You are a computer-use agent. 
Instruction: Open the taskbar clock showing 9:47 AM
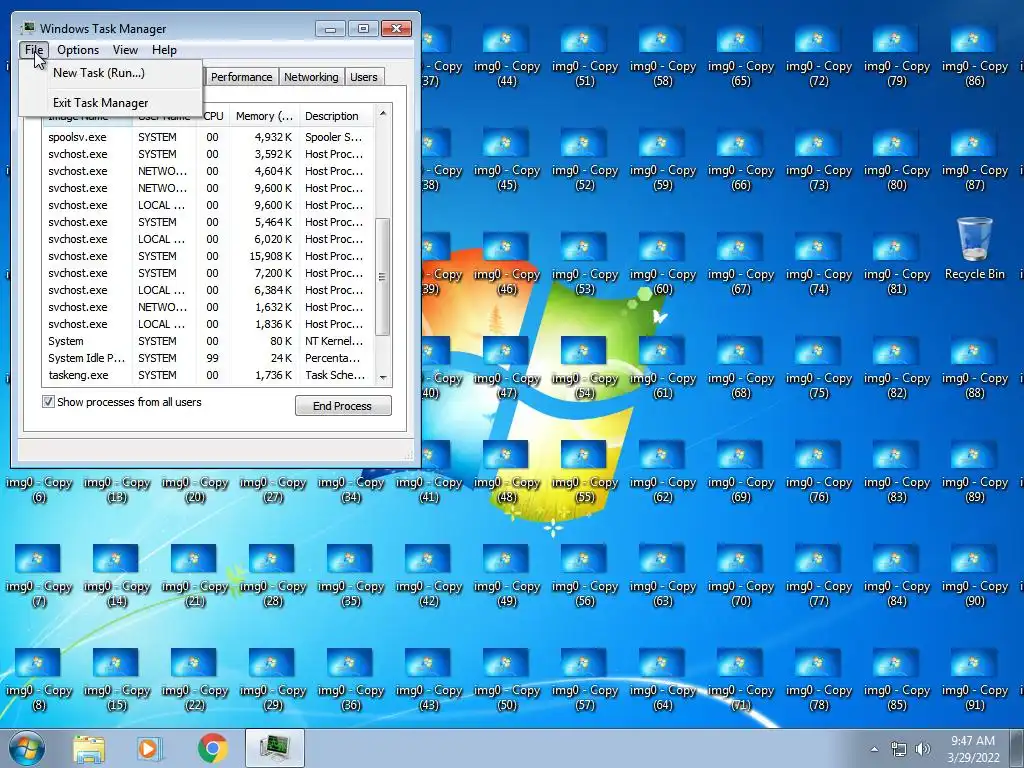[x=973, y=749]
